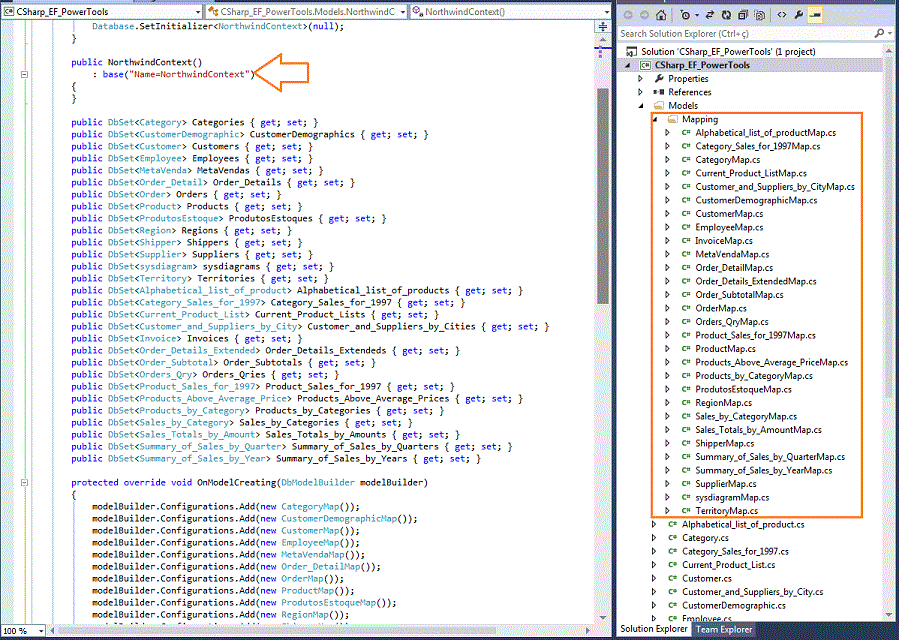Toggle Sync with Active Document
The width and height of the screenshot is (899, 640).
coord(710,15)
